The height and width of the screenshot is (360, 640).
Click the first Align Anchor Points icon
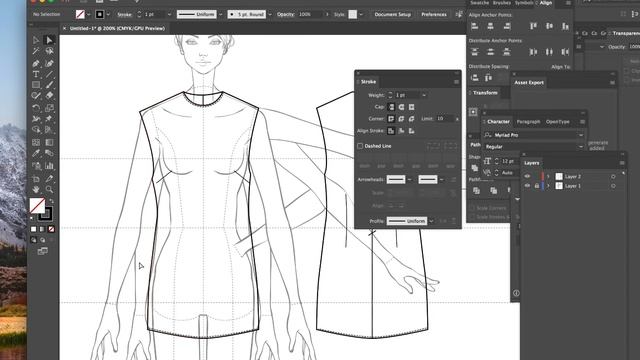(474, 26)
